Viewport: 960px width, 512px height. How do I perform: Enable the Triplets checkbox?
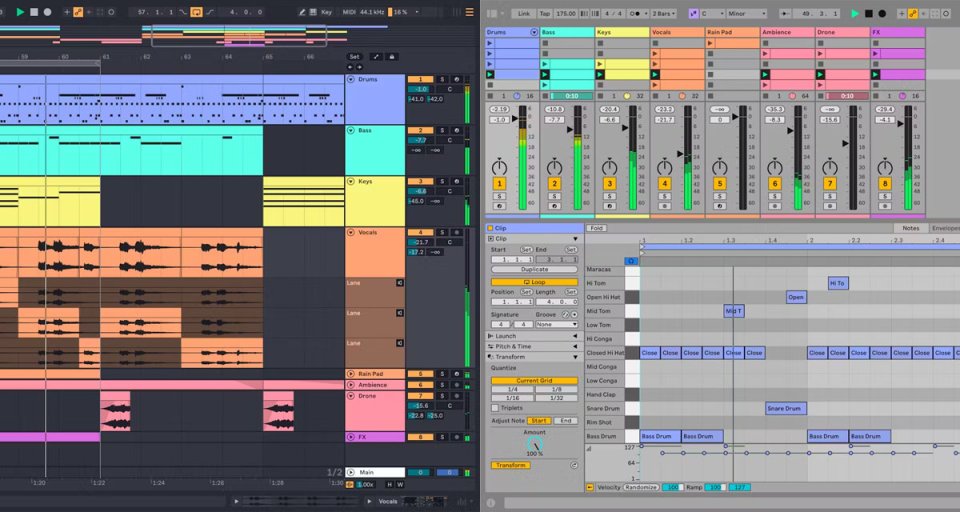495,408
